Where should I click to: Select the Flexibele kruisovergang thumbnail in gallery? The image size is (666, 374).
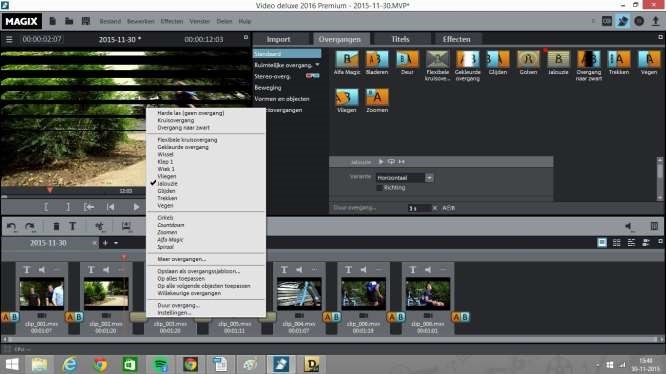coord(437,59)
